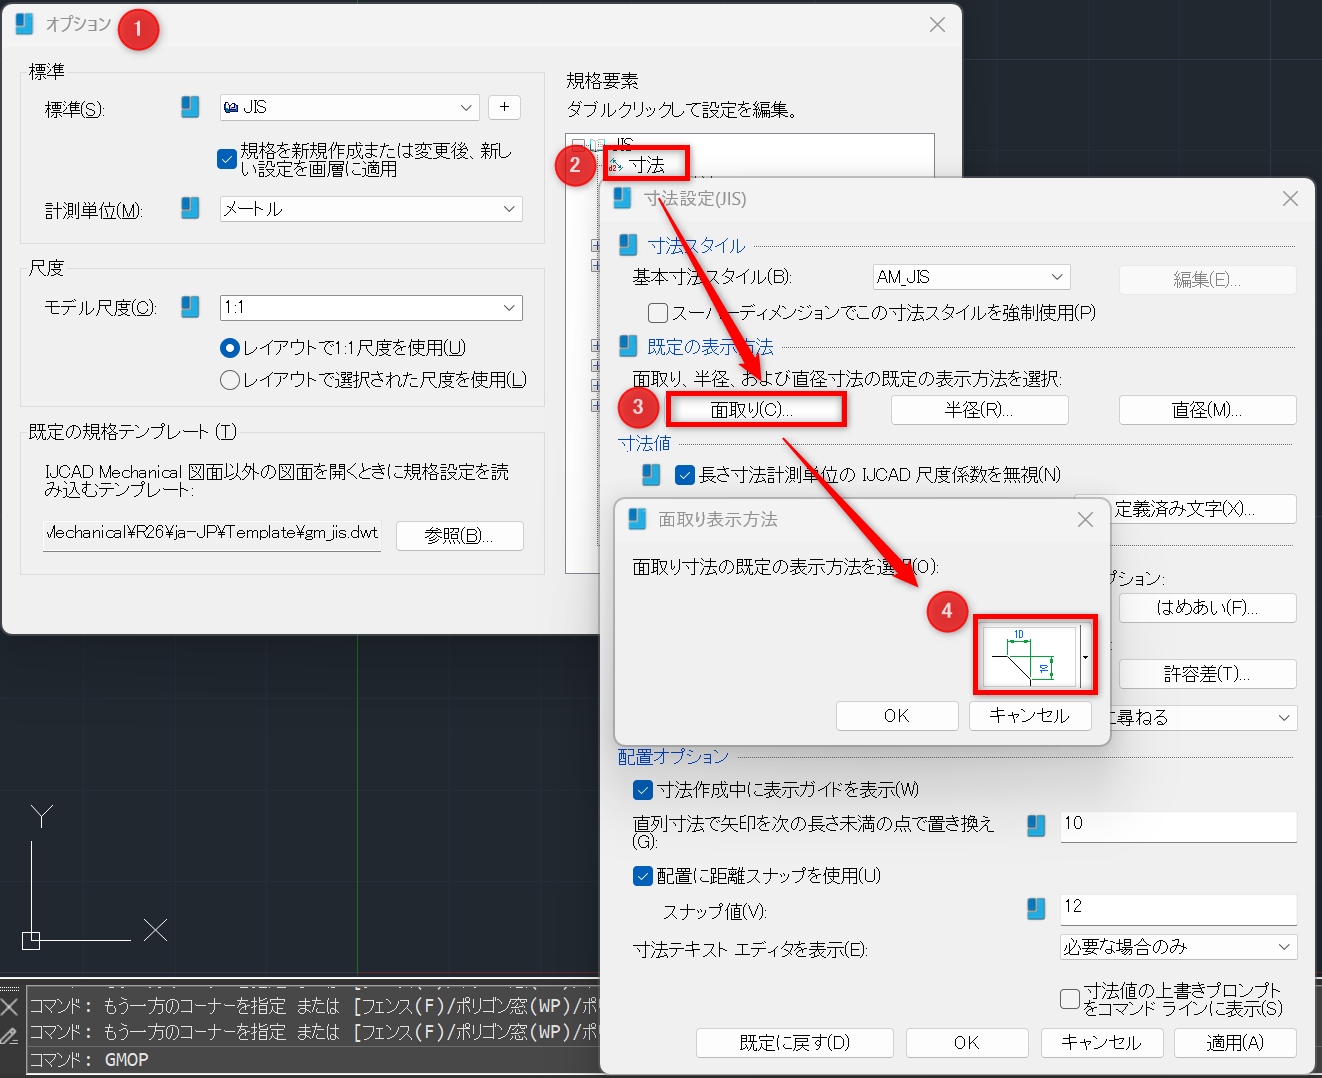Click the スナップ値 field containing 12
This screenshot has height=1078, width=1322.
tap(1178, 908)
